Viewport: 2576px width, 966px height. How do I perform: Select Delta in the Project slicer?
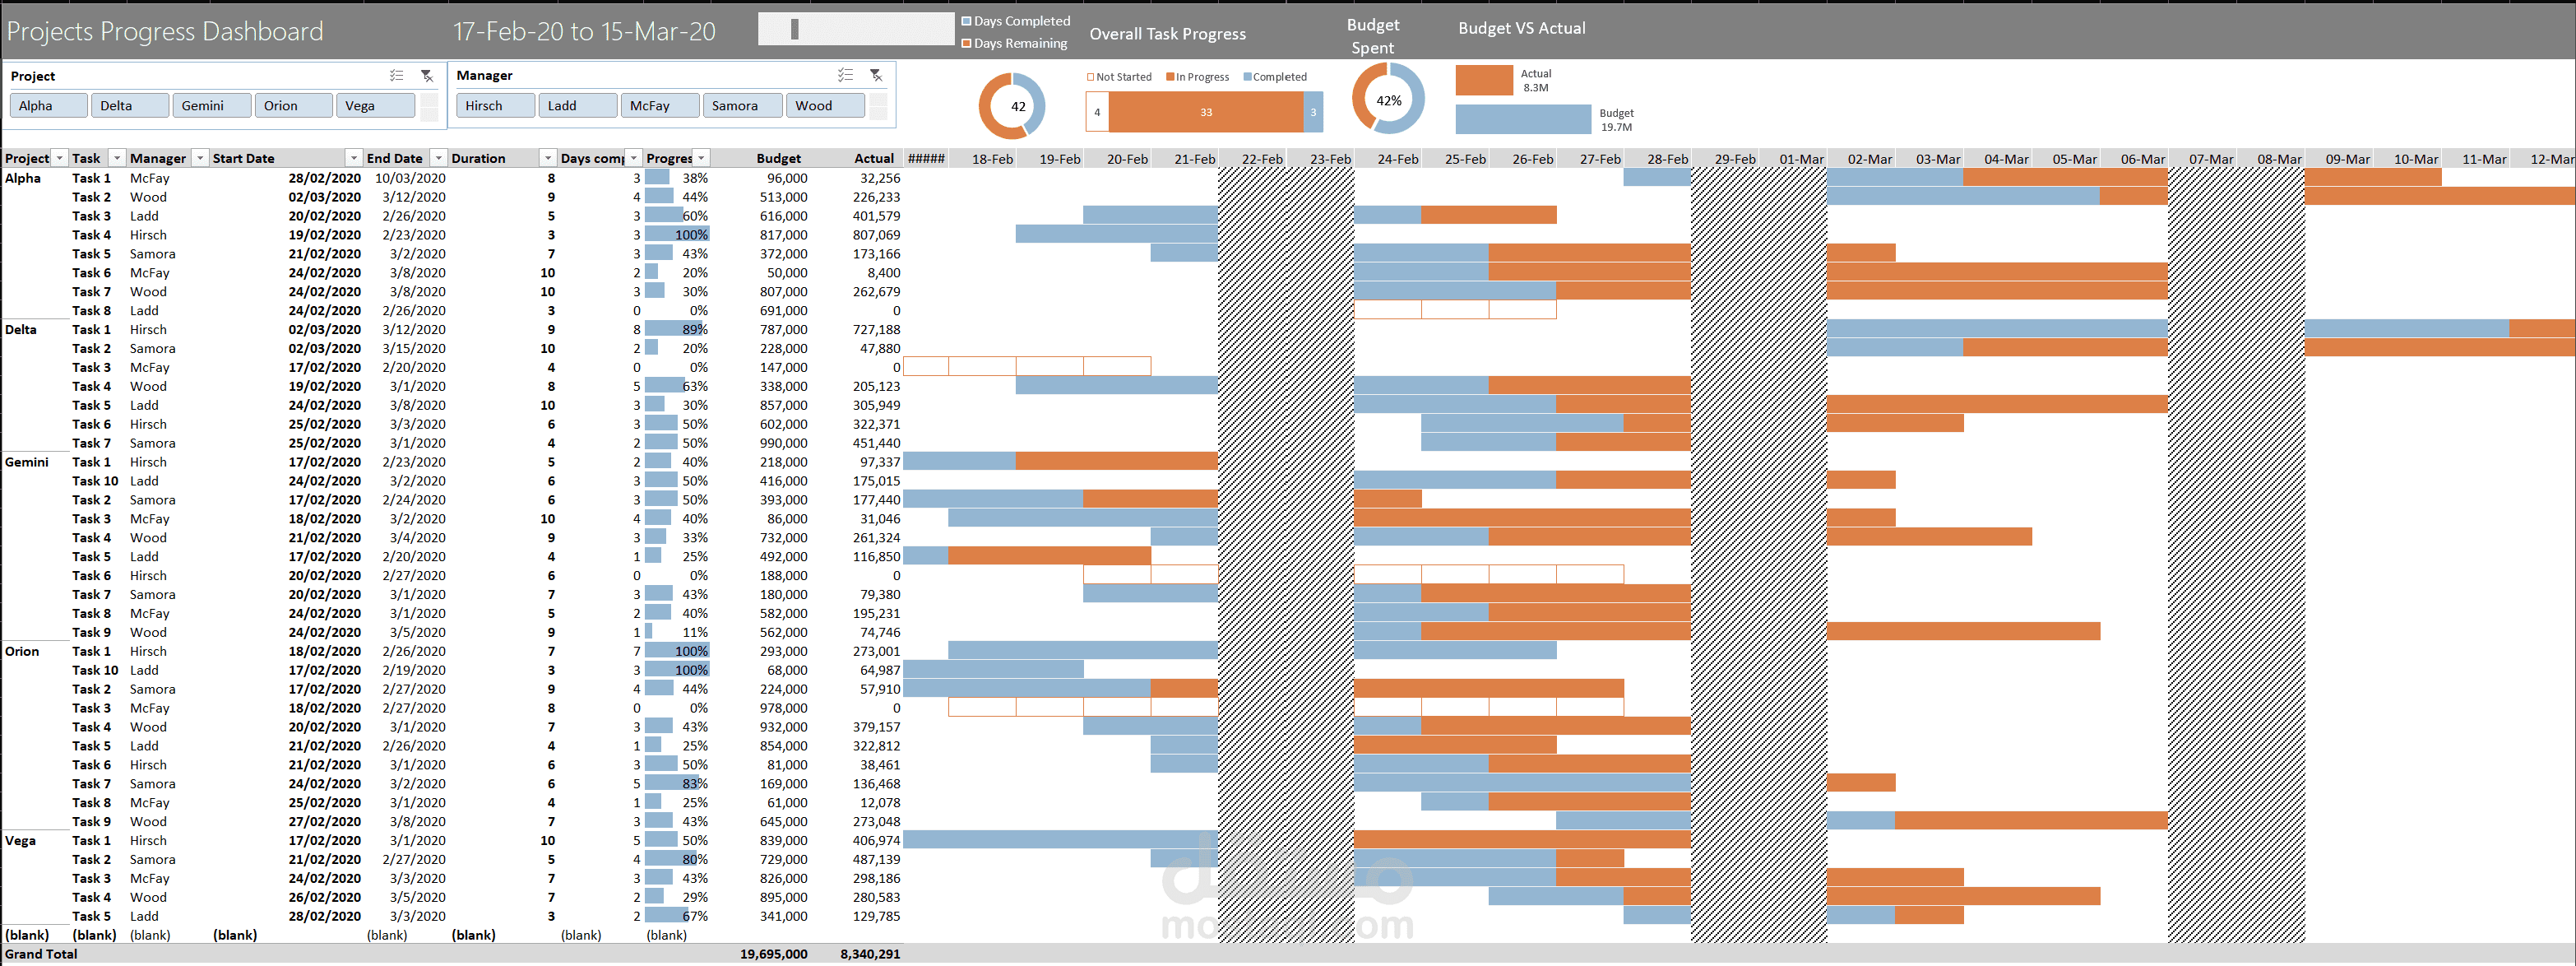[129, 105]
